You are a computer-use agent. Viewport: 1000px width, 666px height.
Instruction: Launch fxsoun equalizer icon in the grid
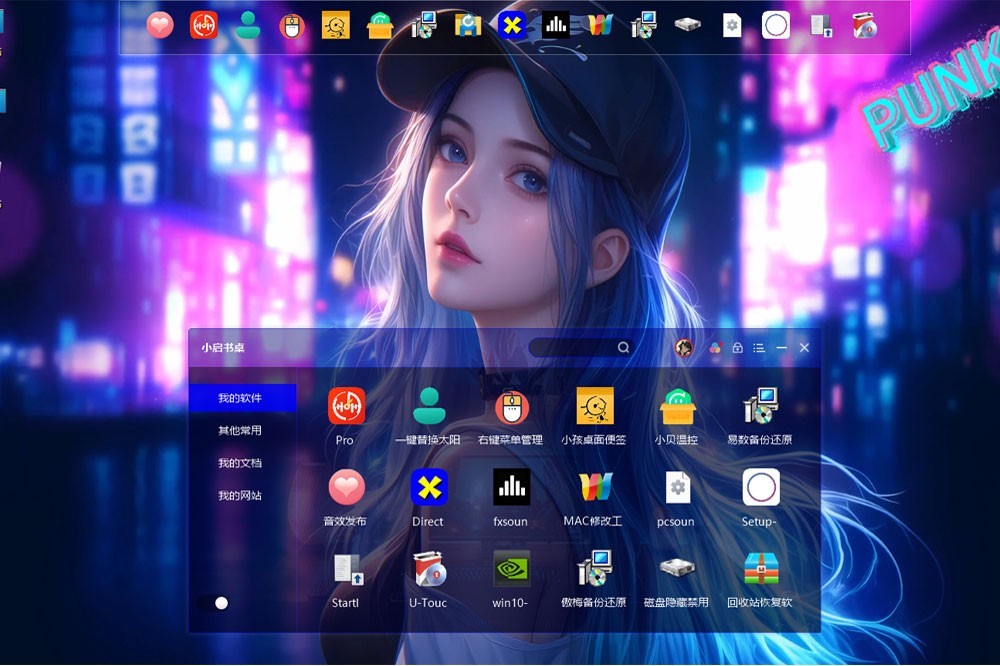click(x=511, y=488)
